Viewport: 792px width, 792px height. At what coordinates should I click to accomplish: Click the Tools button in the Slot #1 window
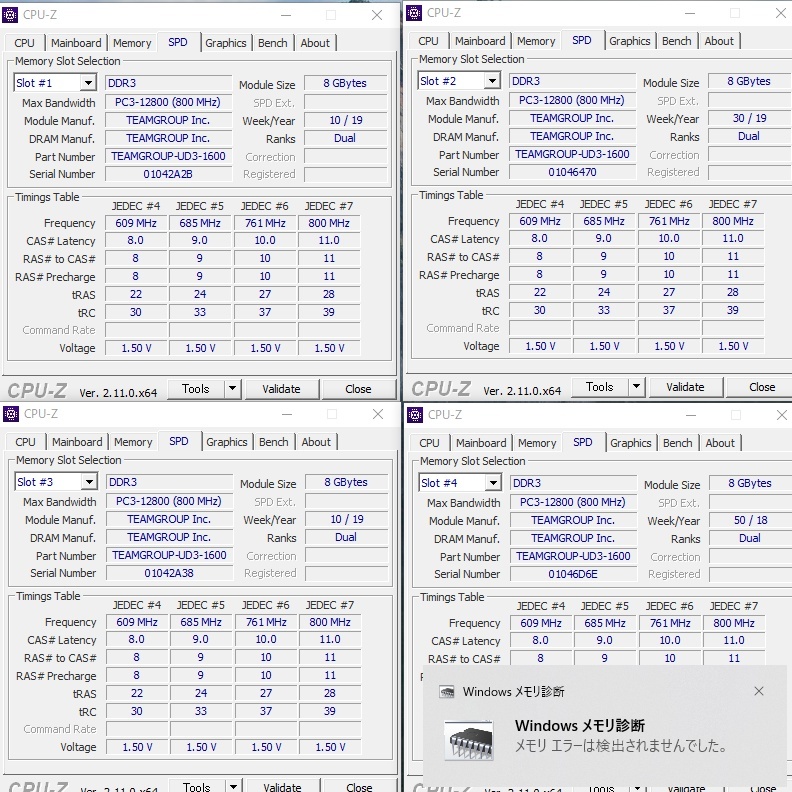pyautogui.click(x=196, y=388)
